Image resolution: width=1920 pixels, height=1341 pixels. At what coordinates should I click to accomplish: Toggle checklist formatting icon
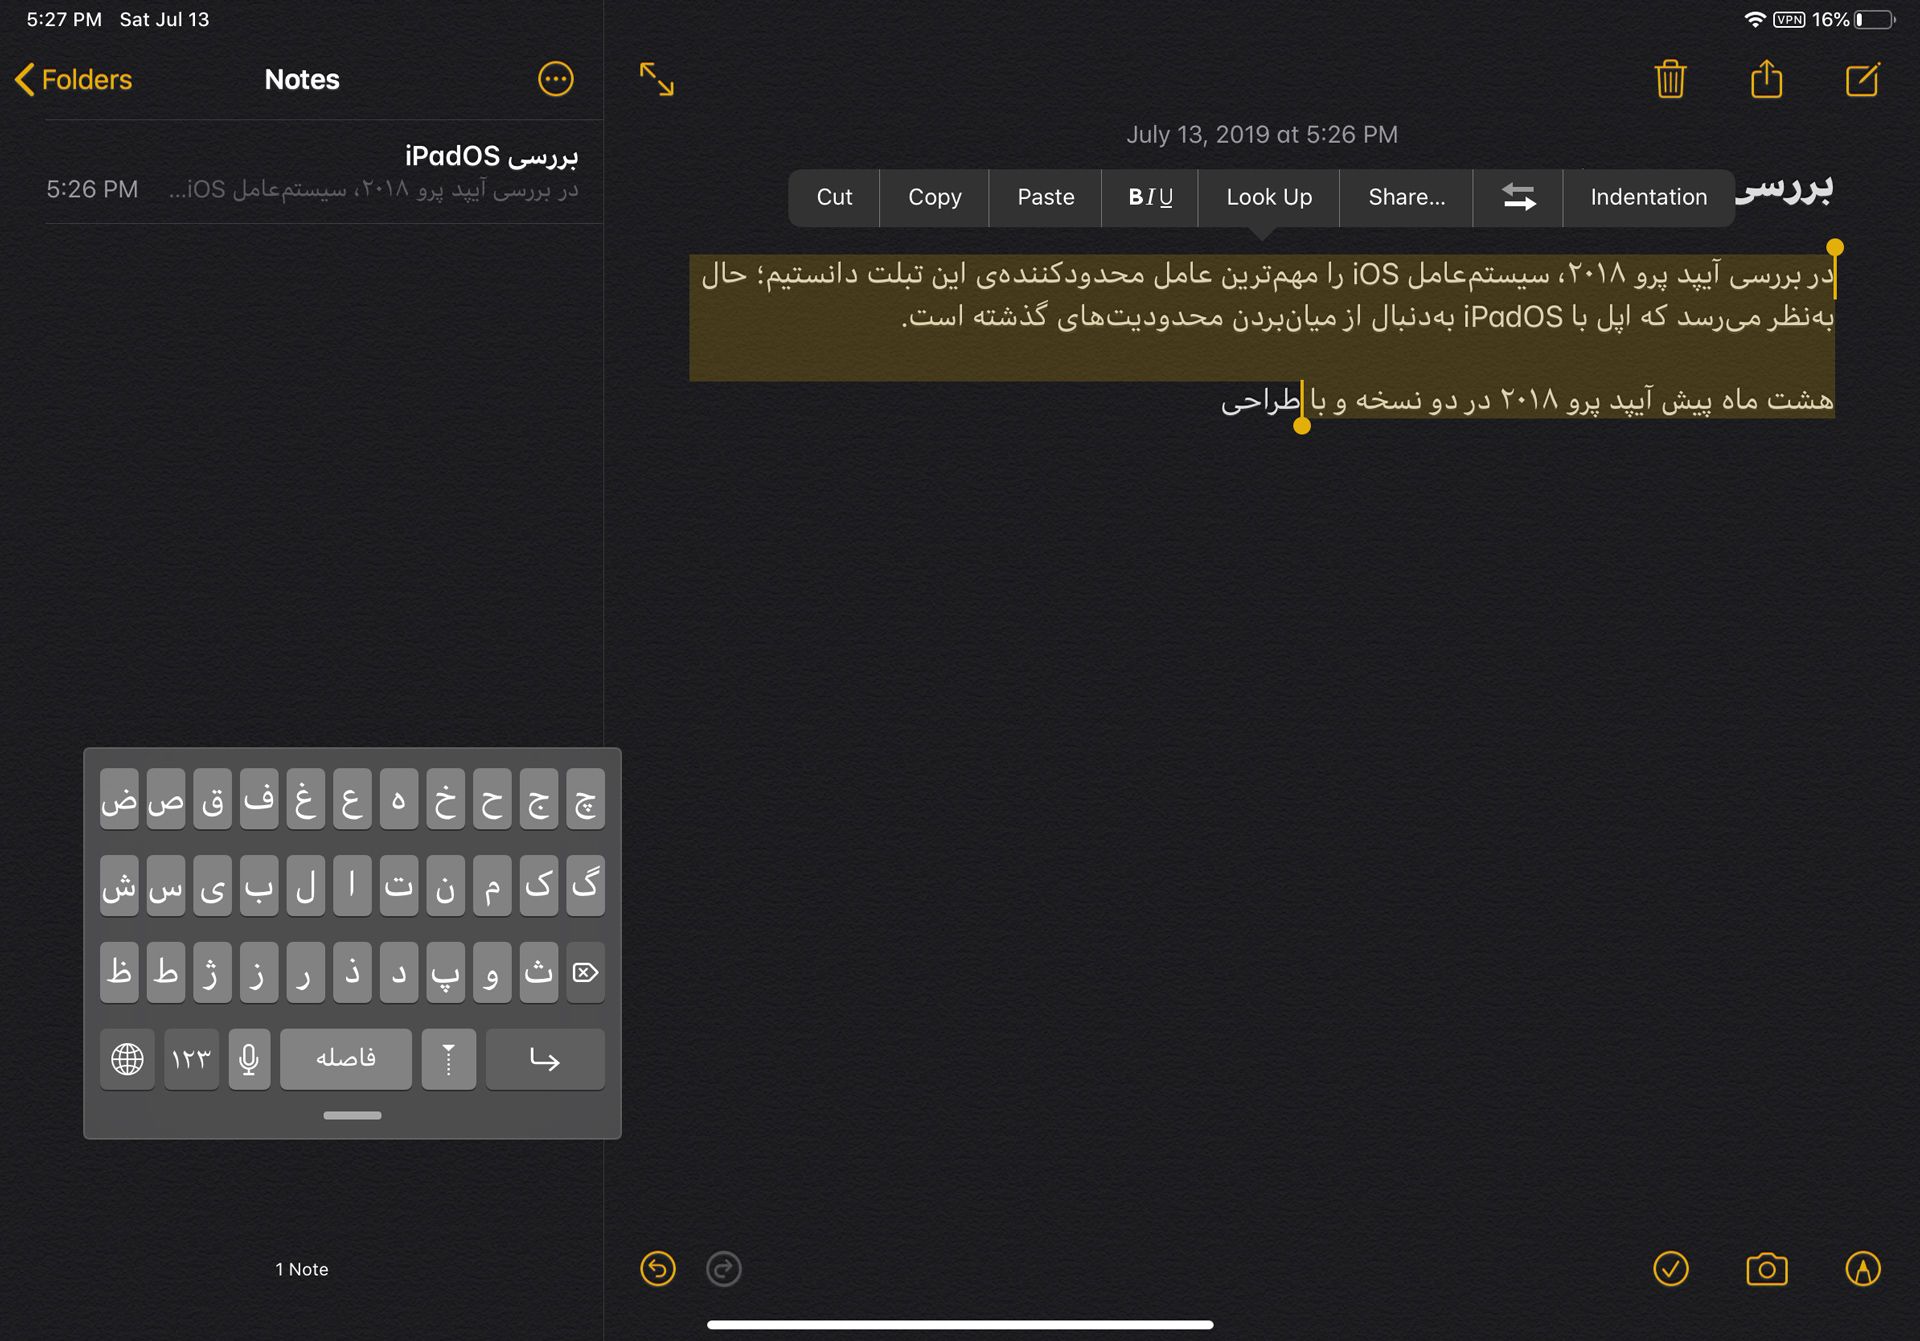click(1670, 1269)
